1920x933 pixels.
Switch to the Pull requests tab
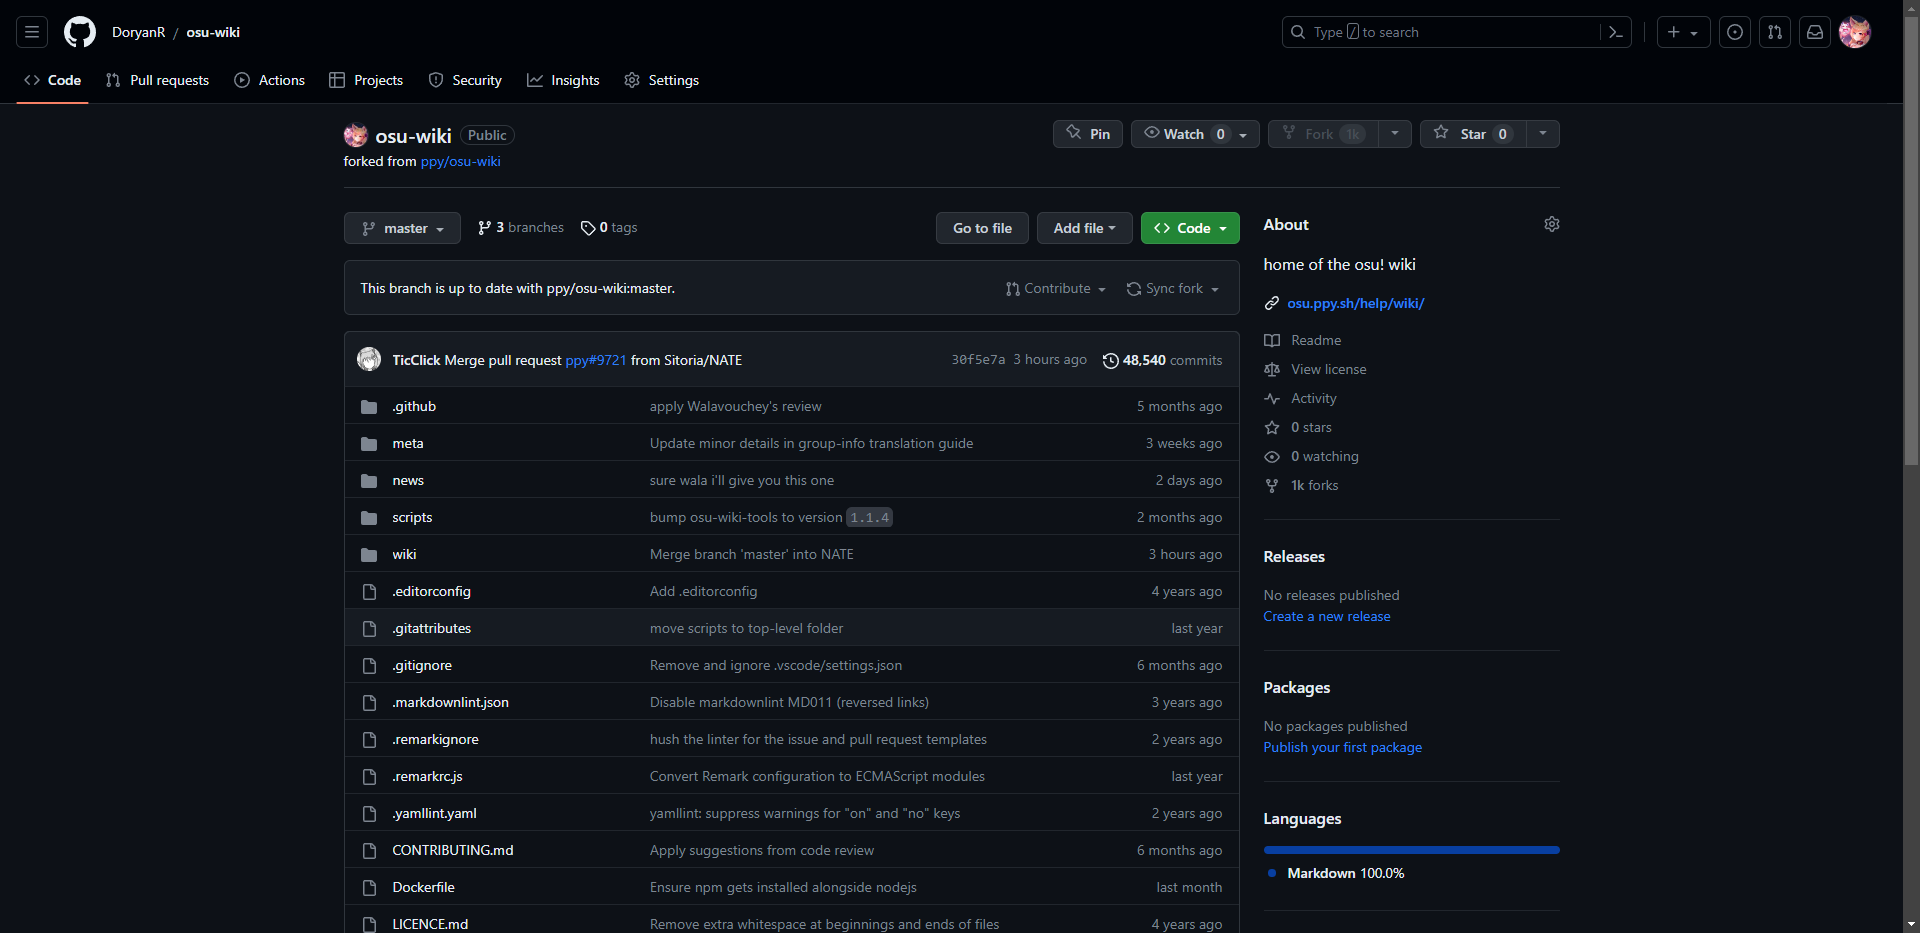157,80
